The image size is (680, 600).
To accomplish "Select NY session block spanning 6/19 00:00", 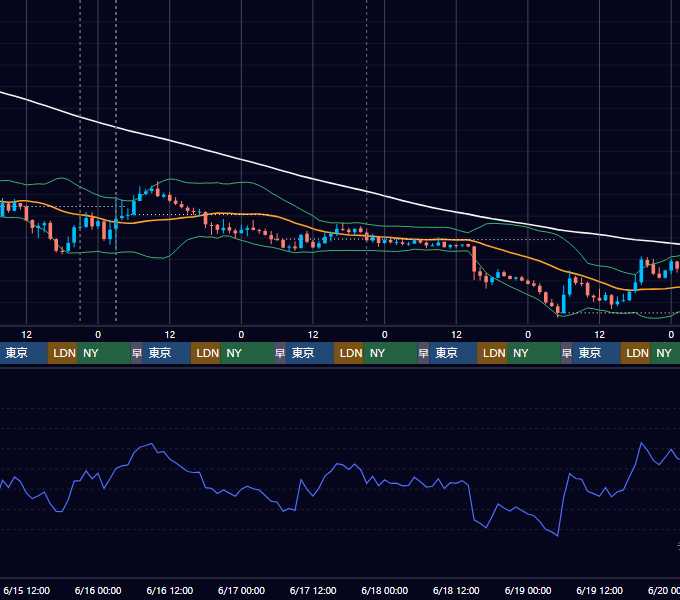I will click(x=534, y=353).
